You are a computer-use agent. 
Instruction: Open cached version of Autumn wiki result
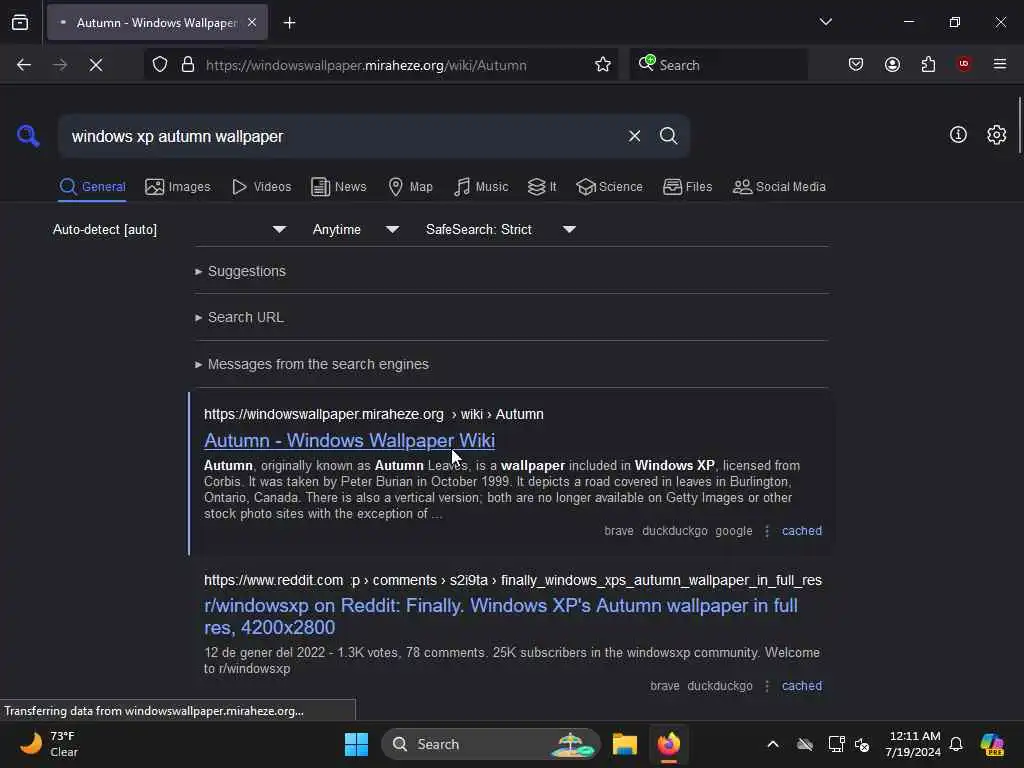[802, 531]
